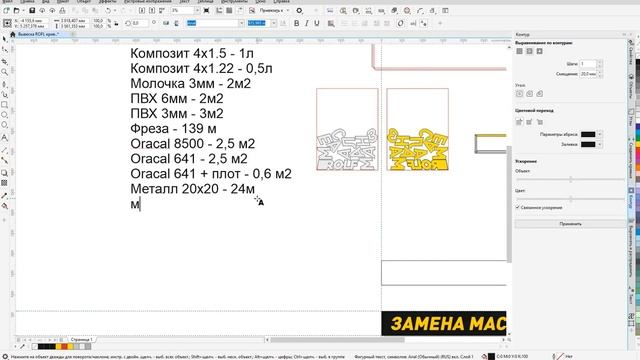640x360 pixels.
Task: Open the 'Привязать к' snap dropdown
Action: pyautogui.click(x=274, y=10)
